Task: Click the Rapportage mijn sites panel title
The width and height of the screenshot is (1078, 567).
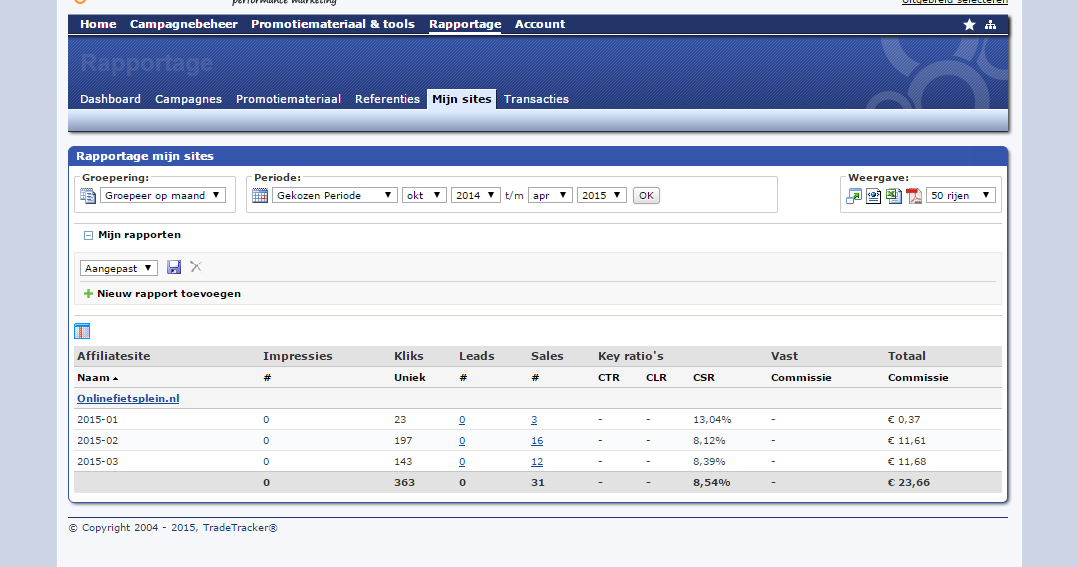Action: point(145,156)
